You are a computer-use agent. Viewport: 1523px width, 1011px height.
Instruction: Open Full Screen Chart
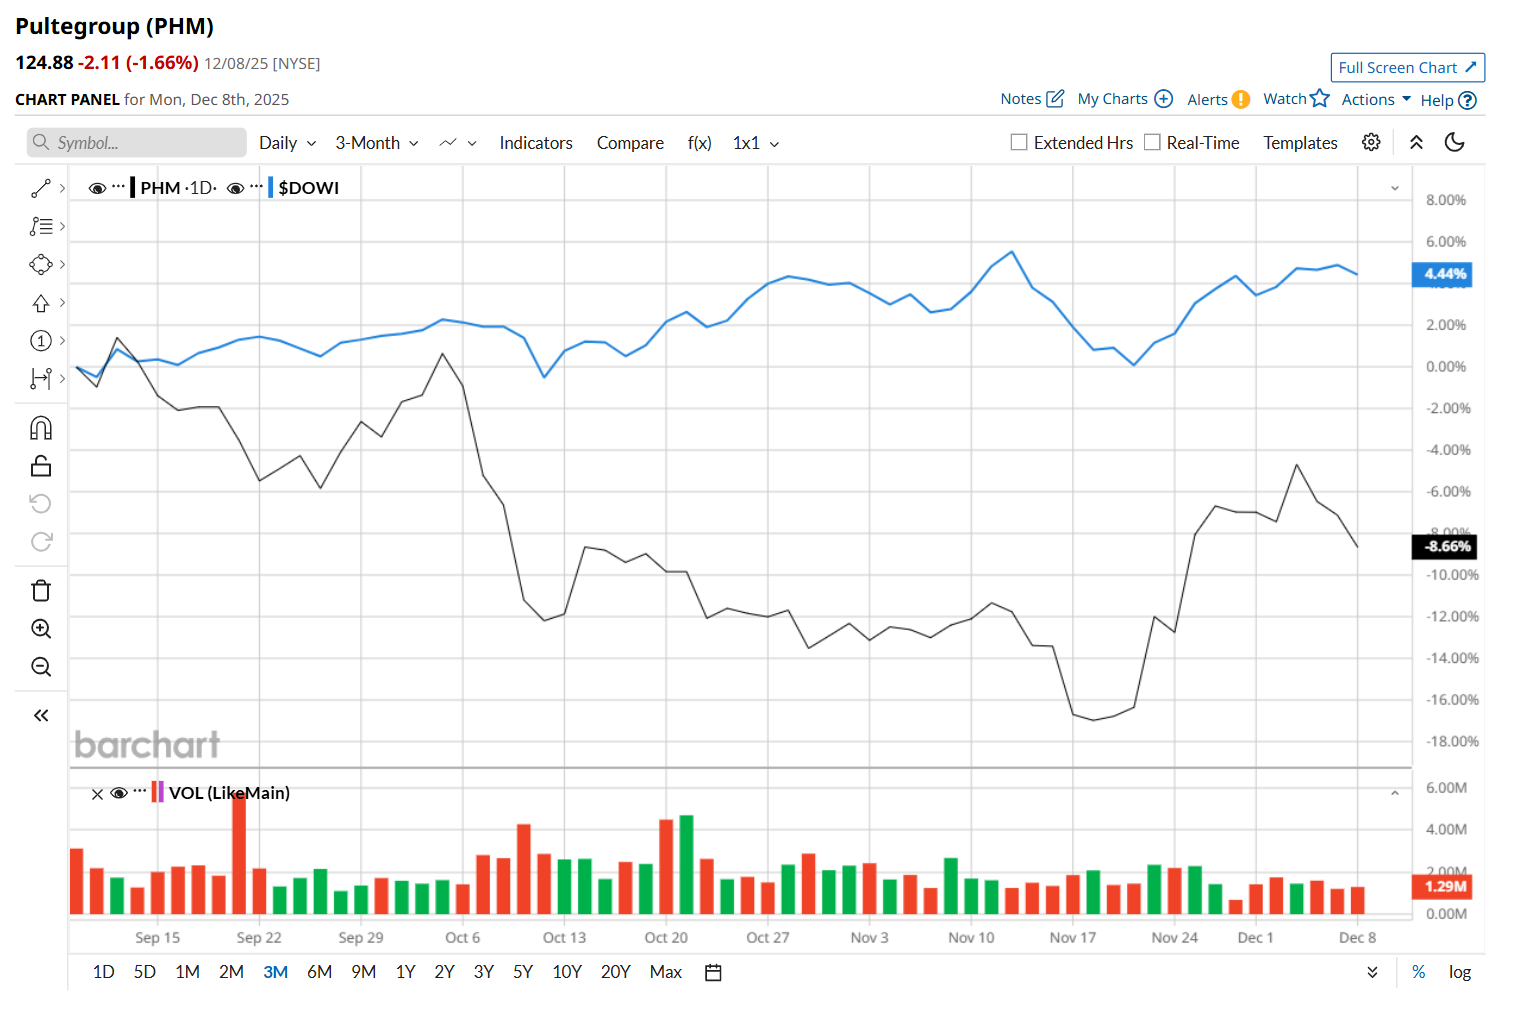coord(1407,67)
